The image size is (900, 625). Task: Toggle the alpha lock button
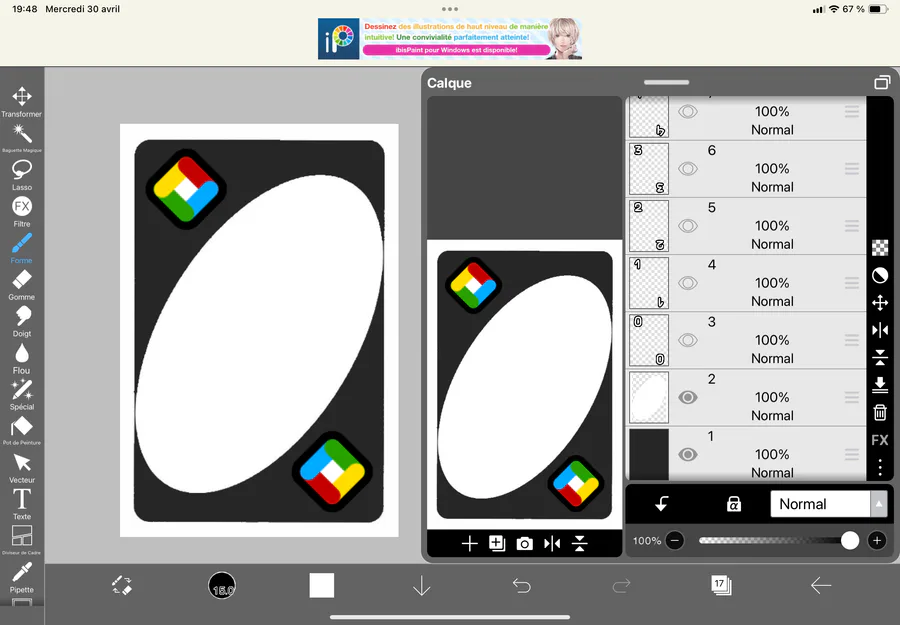[734, 504]
